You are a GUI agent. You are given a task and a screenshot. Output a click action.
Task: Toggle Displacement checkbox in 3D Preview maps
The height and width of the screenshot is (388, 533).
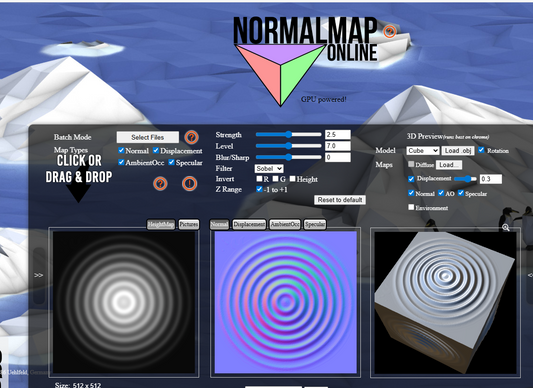click(411, 179)
